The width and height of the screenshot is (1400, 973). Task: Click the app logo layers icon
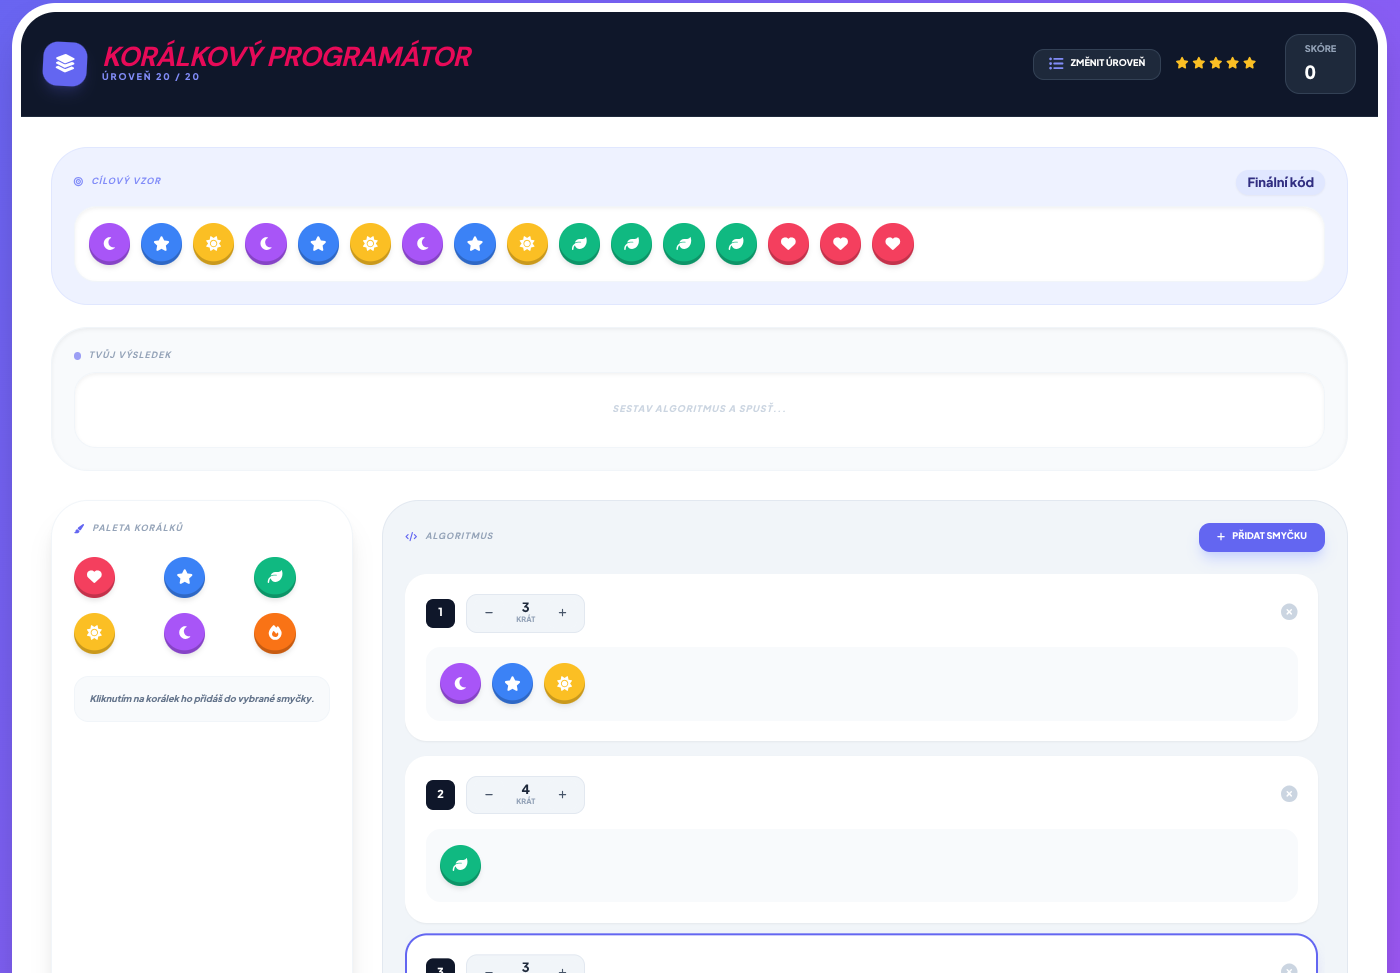point(65,64)
